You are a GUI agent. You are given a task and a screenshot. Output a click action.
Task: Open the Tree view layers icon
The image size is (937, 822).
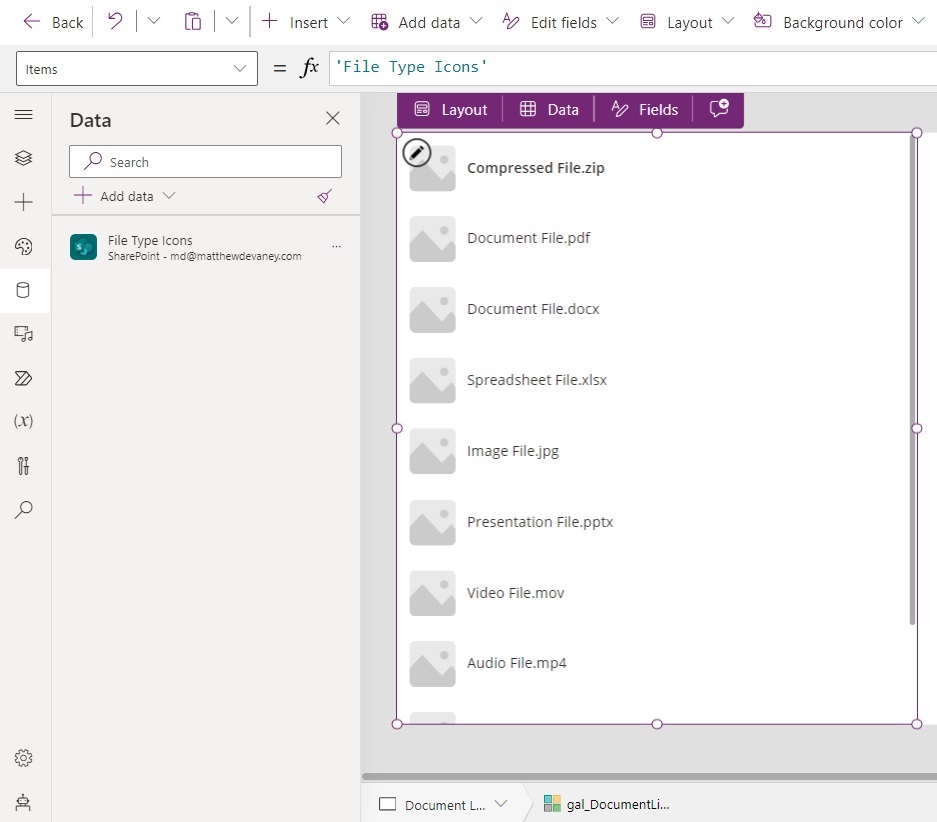[x=23, y=158]
